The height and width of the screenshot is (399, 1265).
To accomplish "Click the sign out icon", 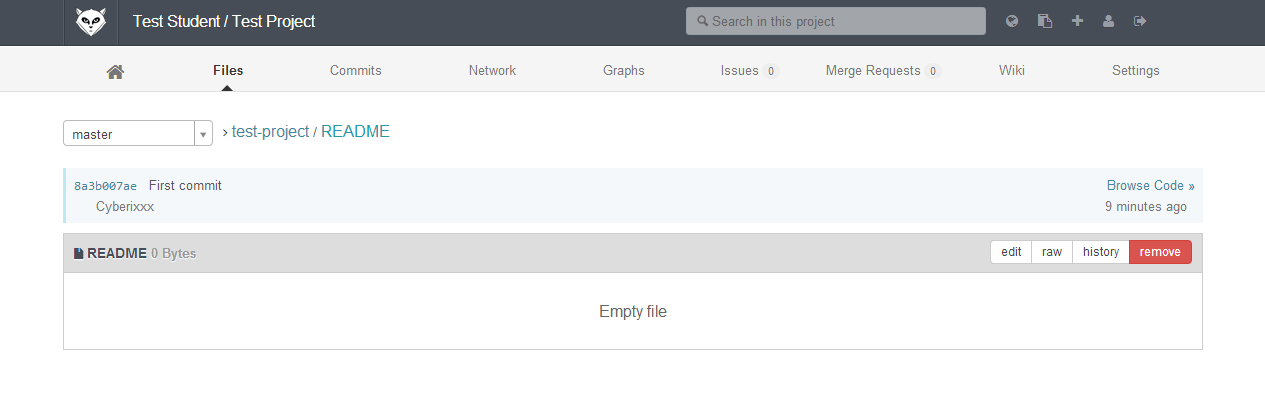I will click(x=1139, y=21).
